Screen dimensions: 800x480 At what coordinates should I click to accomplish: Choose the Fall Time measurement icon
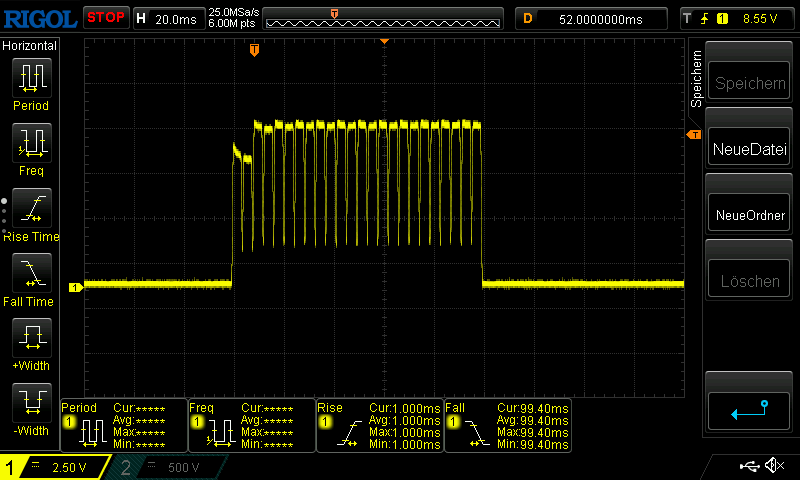[30, 274]
